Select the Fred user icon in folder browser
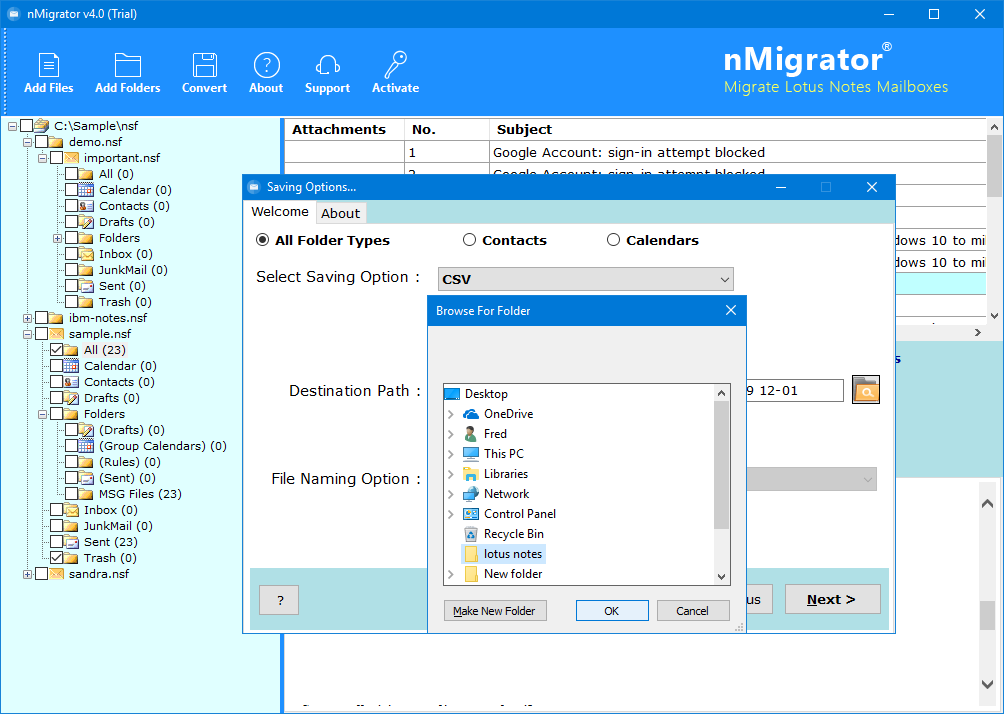Viewport: 1004px width, 714px height. tap(471, 434)
